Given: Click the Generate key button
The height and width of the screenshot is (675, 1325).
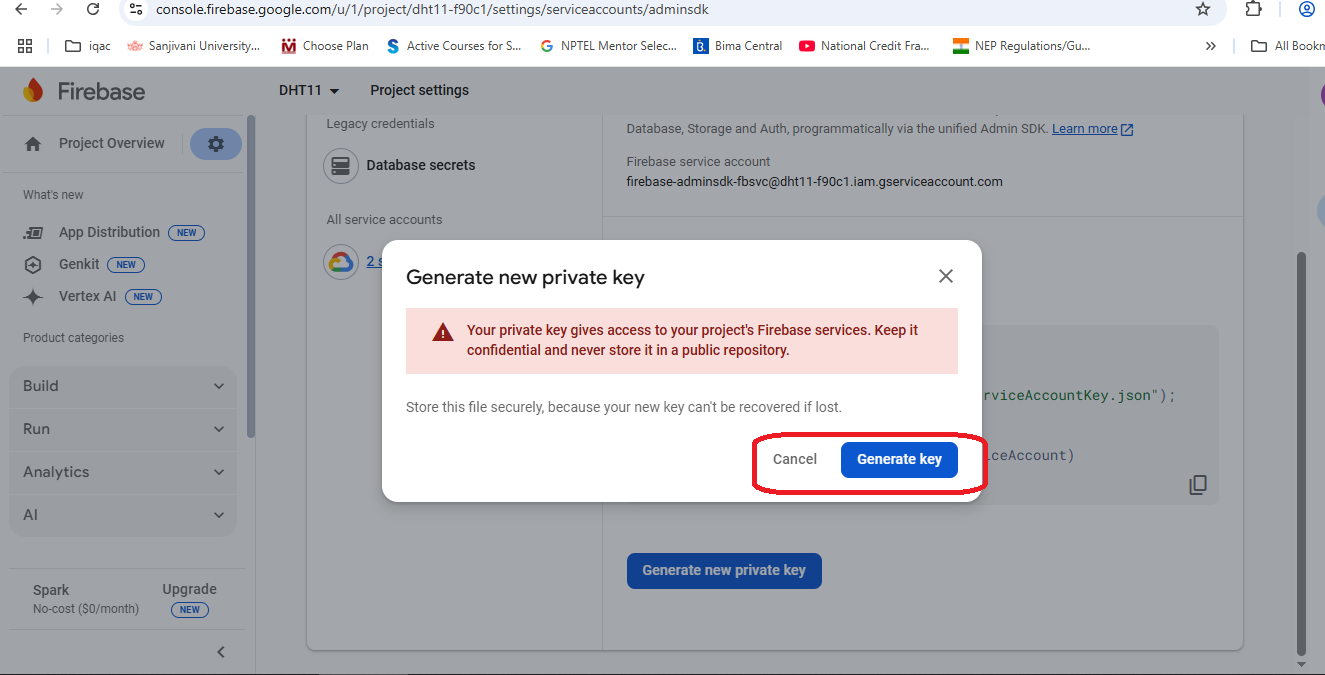Looking at the screenshot, I should click(x=899, y=459).
